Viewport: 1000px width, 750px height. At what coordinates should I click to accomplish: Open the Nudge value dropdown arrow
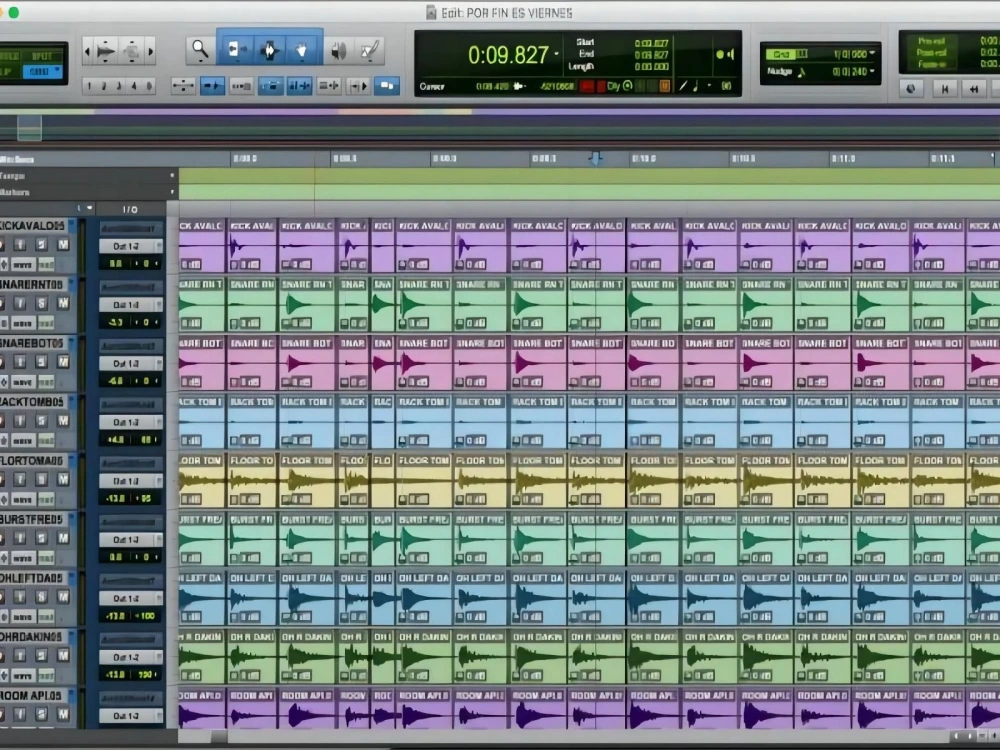tap(872, 71)
